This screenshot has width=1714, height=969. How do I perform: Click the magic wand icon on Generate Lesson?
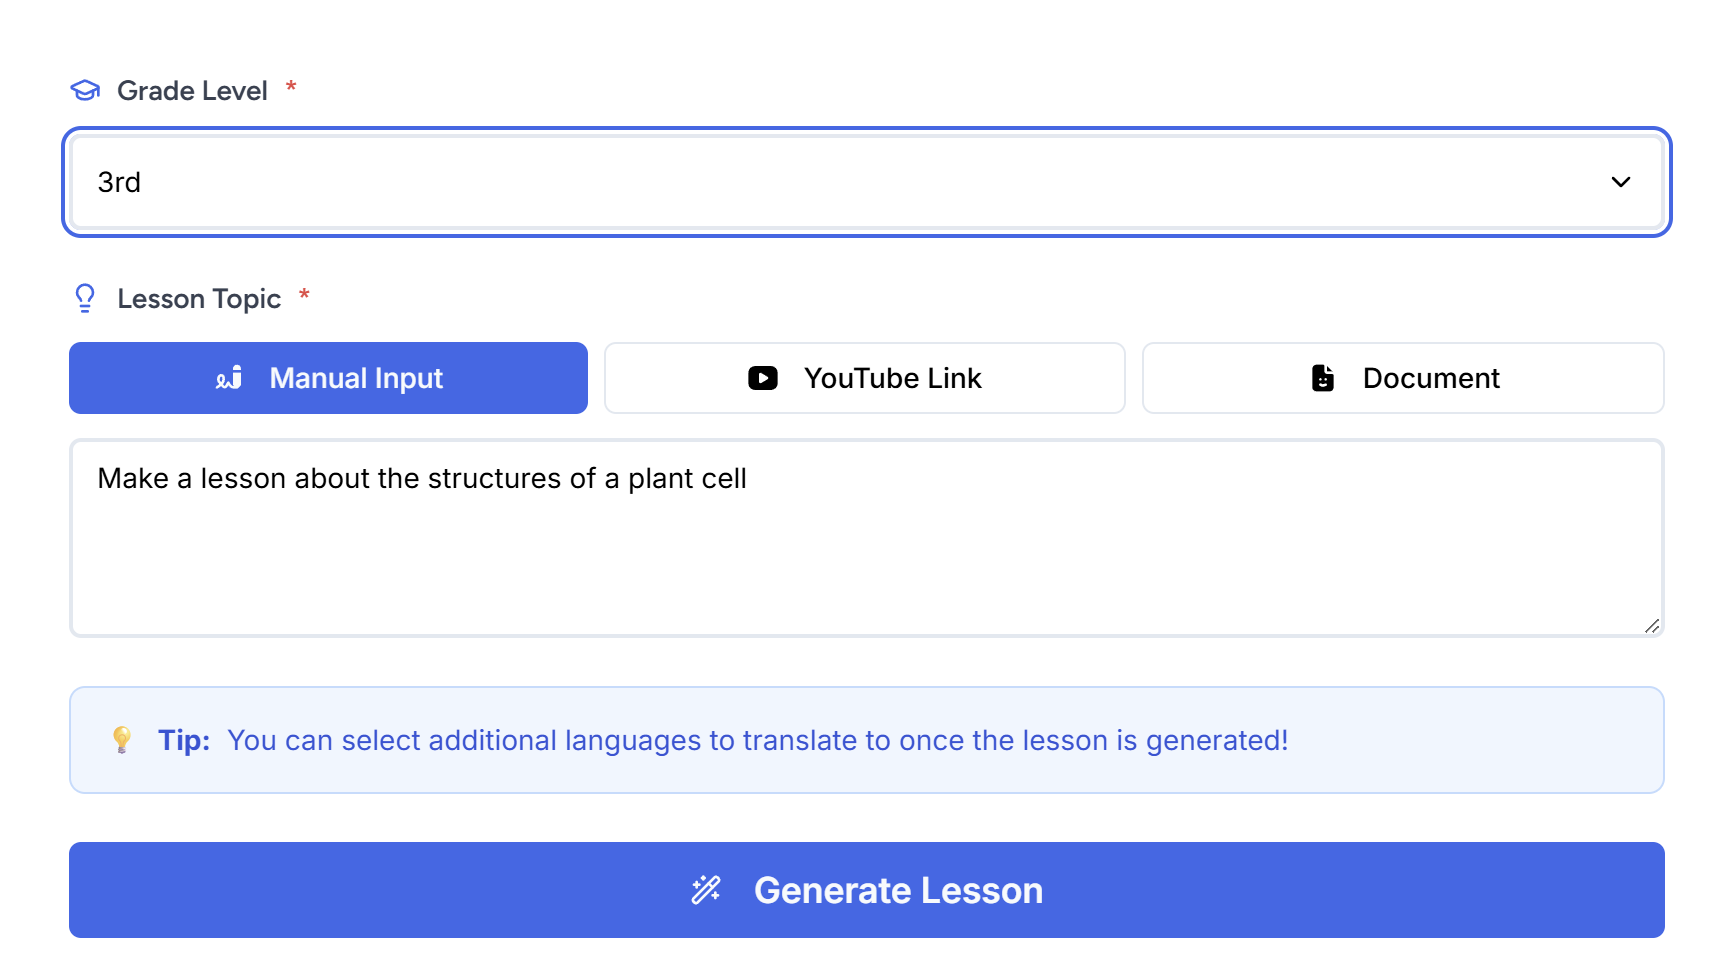point(707,889)
